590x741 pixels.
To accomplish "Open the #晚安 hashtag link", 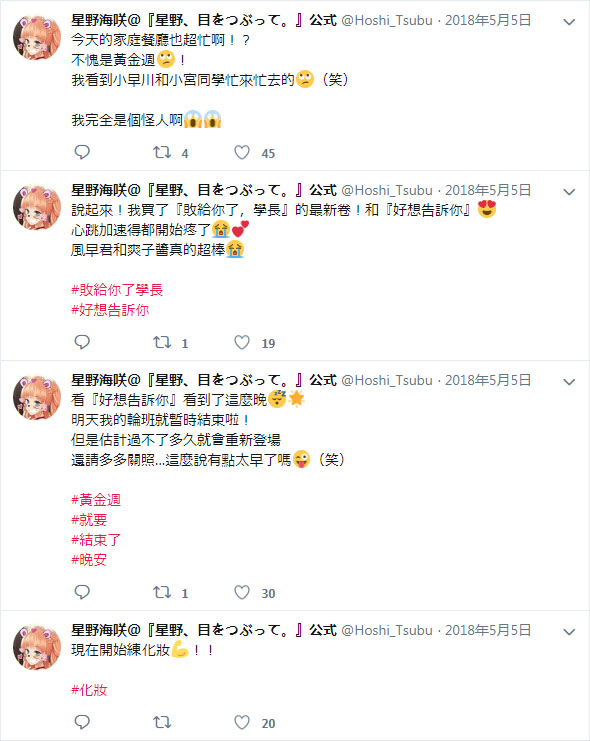I will pos(89,560).
